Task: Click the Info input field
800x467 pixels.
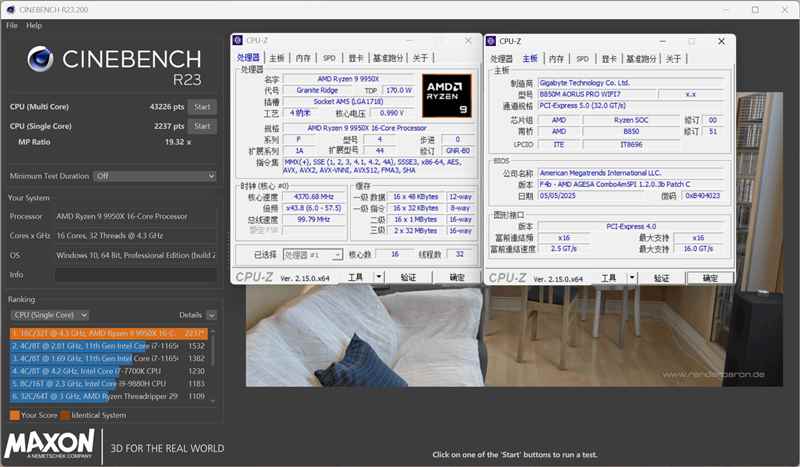Action: 136,275
